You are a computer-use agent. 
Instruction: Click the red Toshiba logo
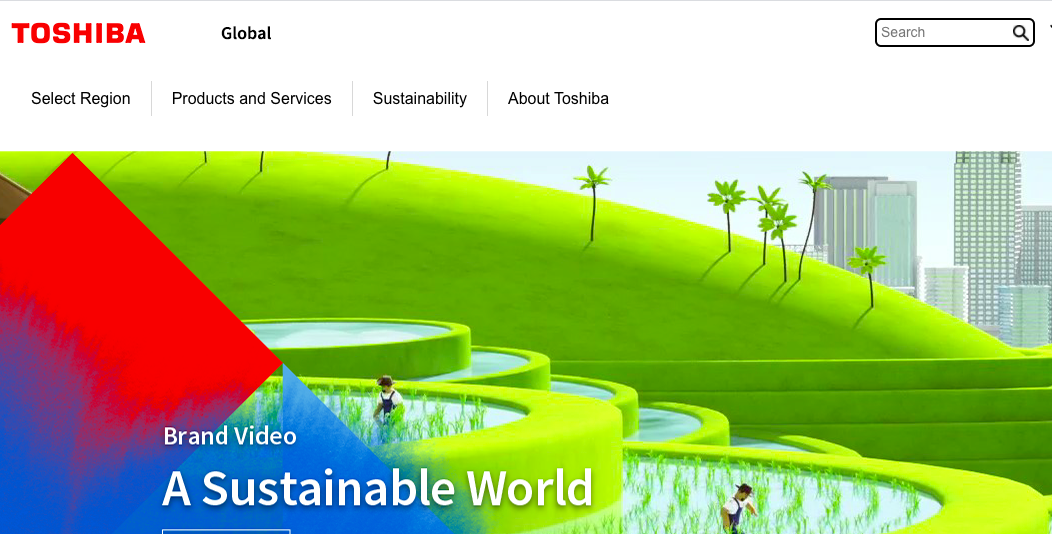[78, 33]
